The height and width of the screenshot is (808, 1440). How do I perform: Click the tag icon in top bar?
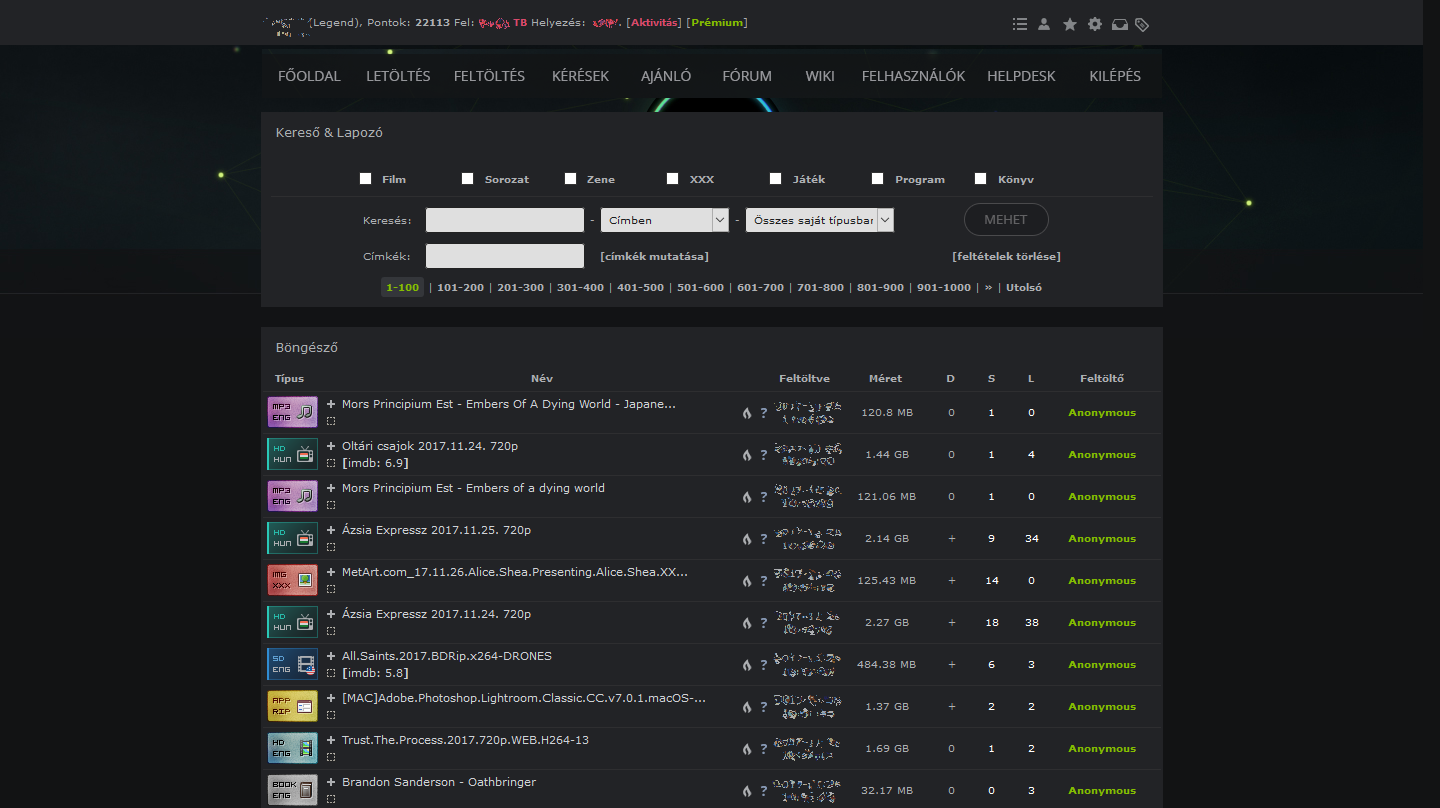click(1143, 24)
